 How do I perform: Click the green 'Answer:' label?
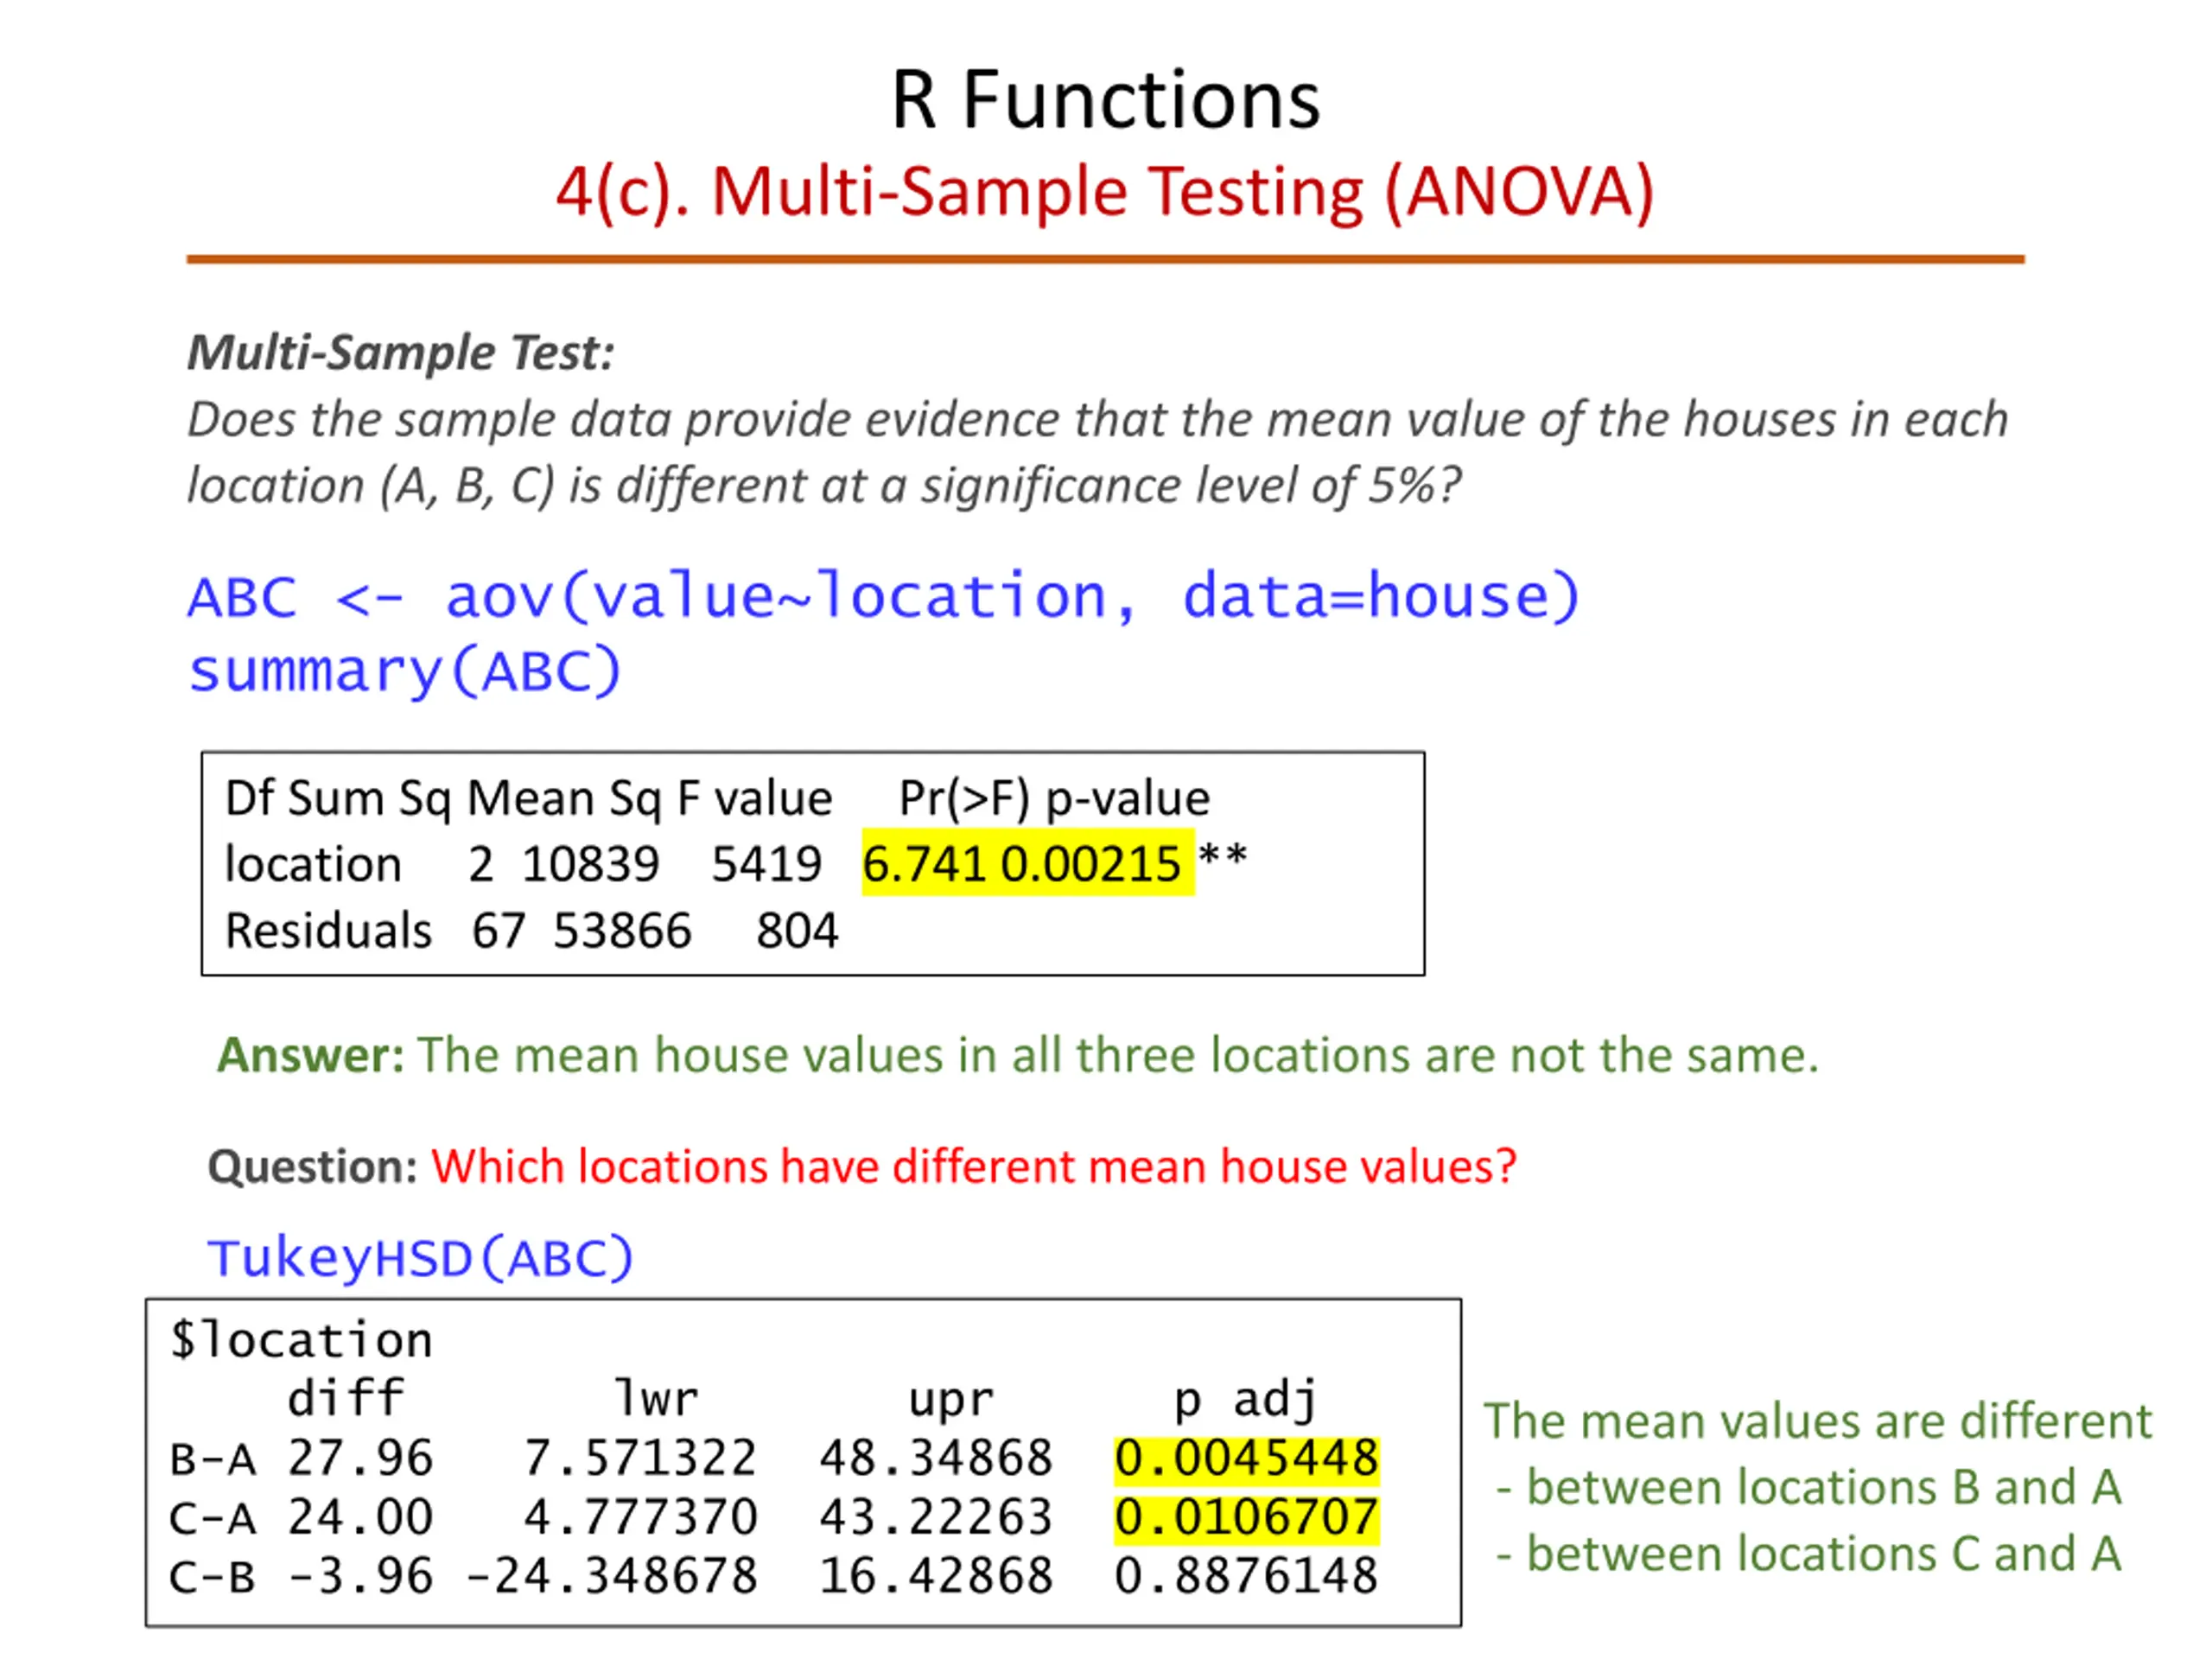pyautogui.click(x=311, y=1055)
